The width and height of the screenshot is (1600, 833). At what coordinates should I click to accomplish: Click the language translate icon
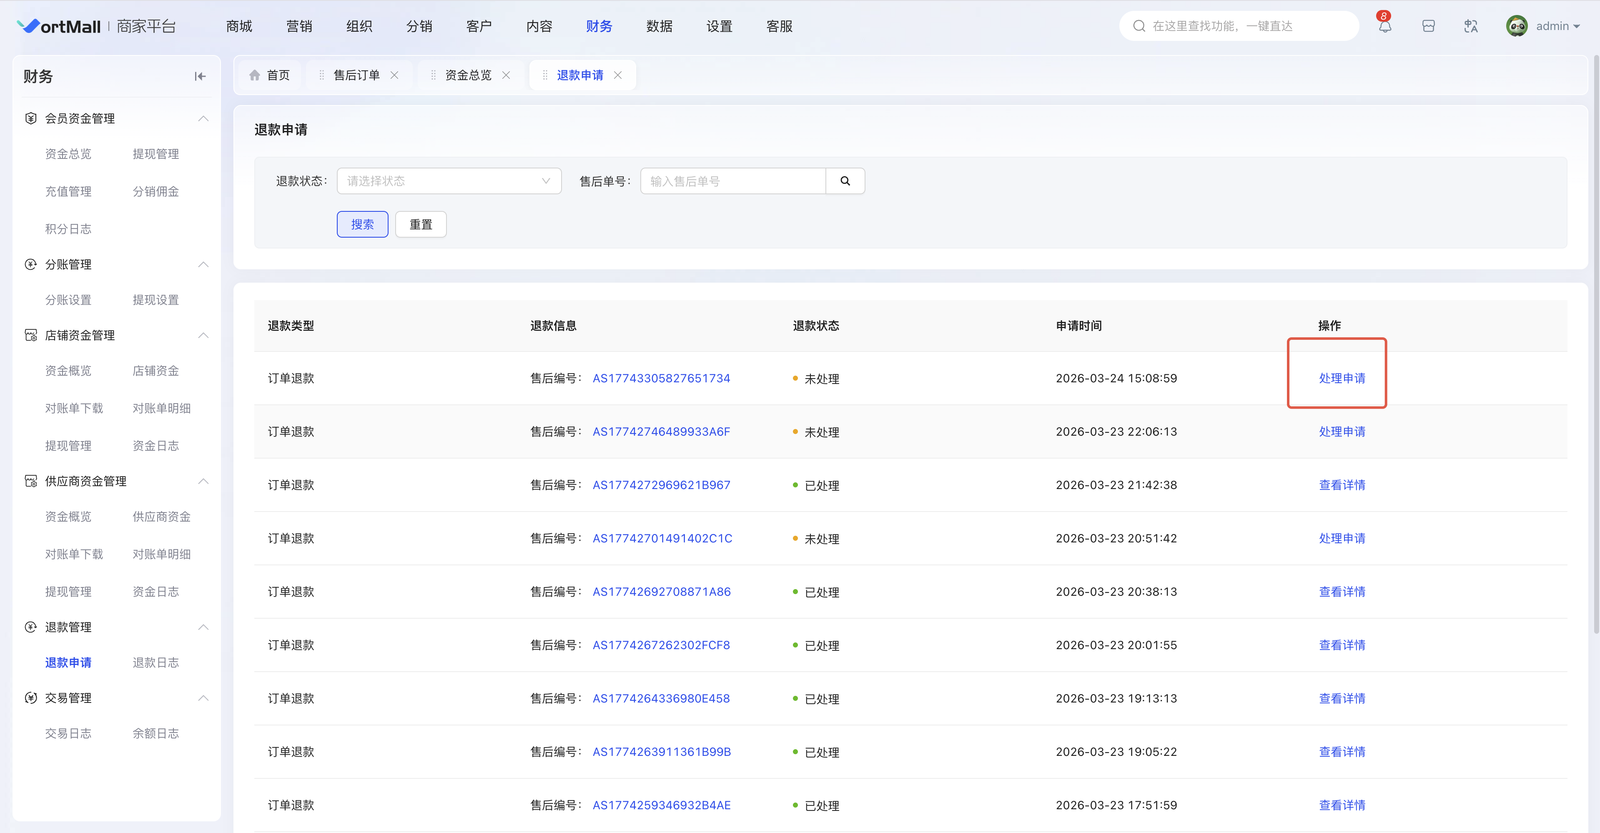[x=1471, y=27]
